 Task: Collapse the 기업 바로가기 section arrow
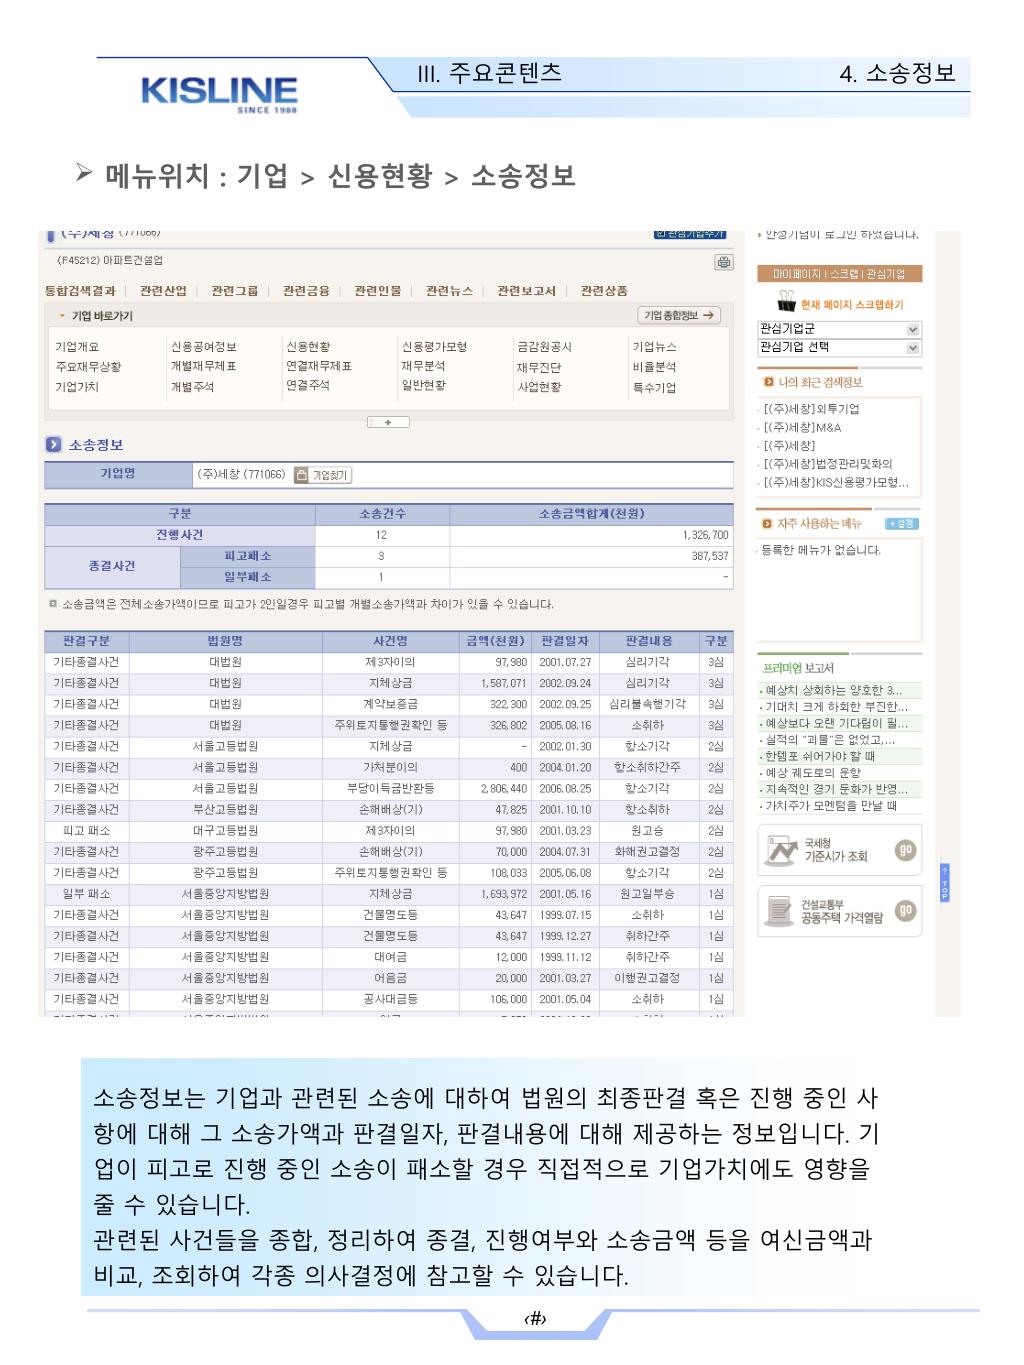pos(61,316)
